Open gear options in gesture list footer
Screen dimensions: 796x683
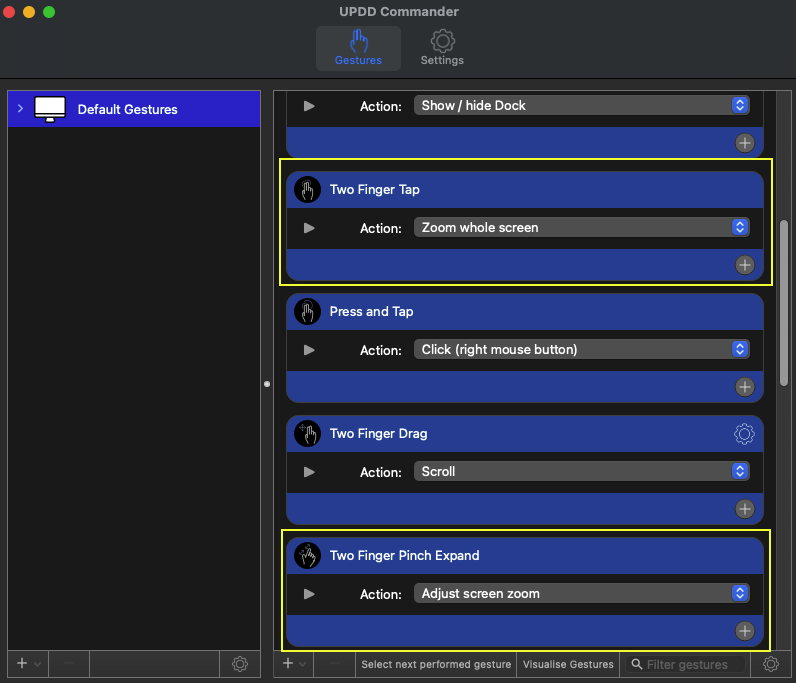[770, 664]
